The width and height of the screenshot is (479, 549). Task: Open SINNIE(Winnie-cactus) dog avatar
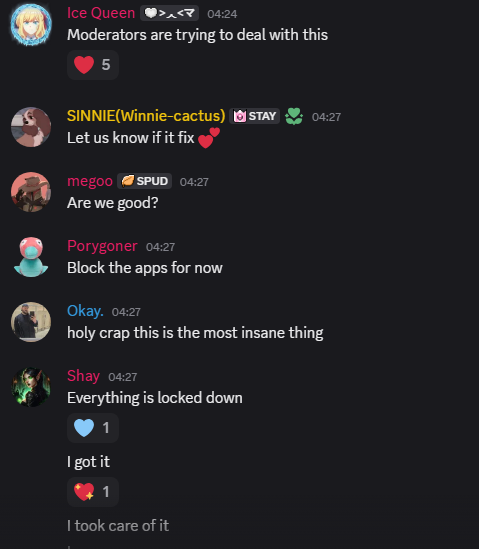click(31, 127)
